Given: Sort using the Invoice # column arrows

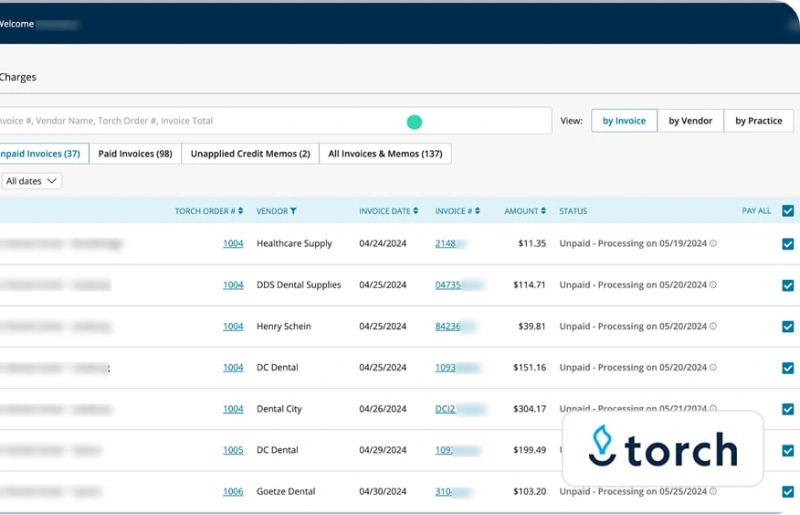Looking at the screenshot, I should [x=477, y=211].
